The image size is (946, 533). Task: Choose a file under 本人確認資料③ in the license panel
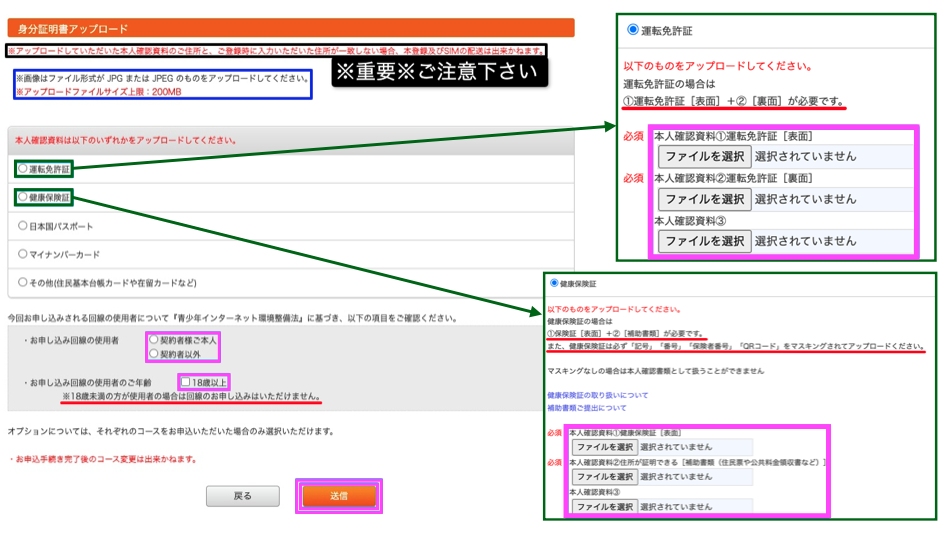click(705, 241)
